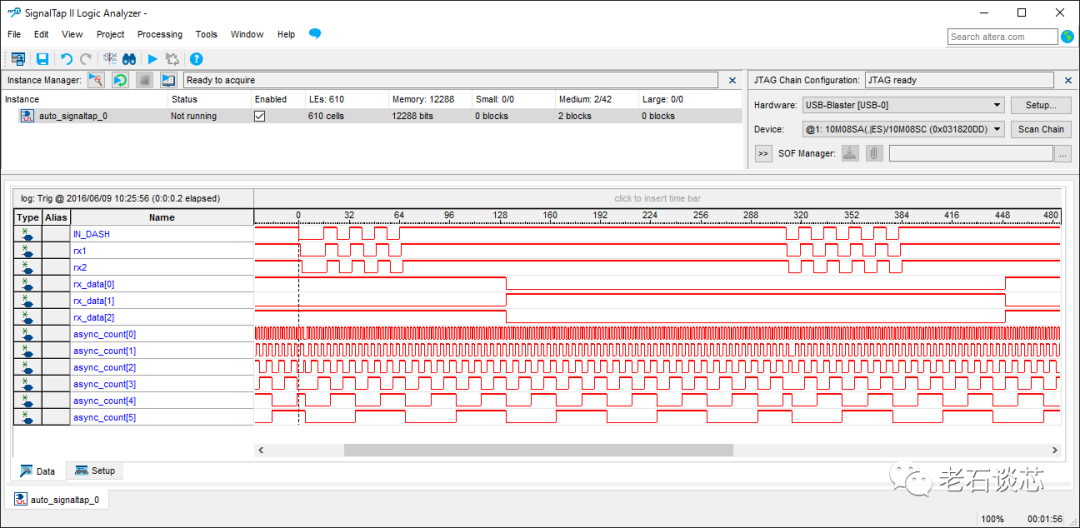1080x528 pixels.
Task: Start compilation with the blue play icon
Action: pos(153,59)
